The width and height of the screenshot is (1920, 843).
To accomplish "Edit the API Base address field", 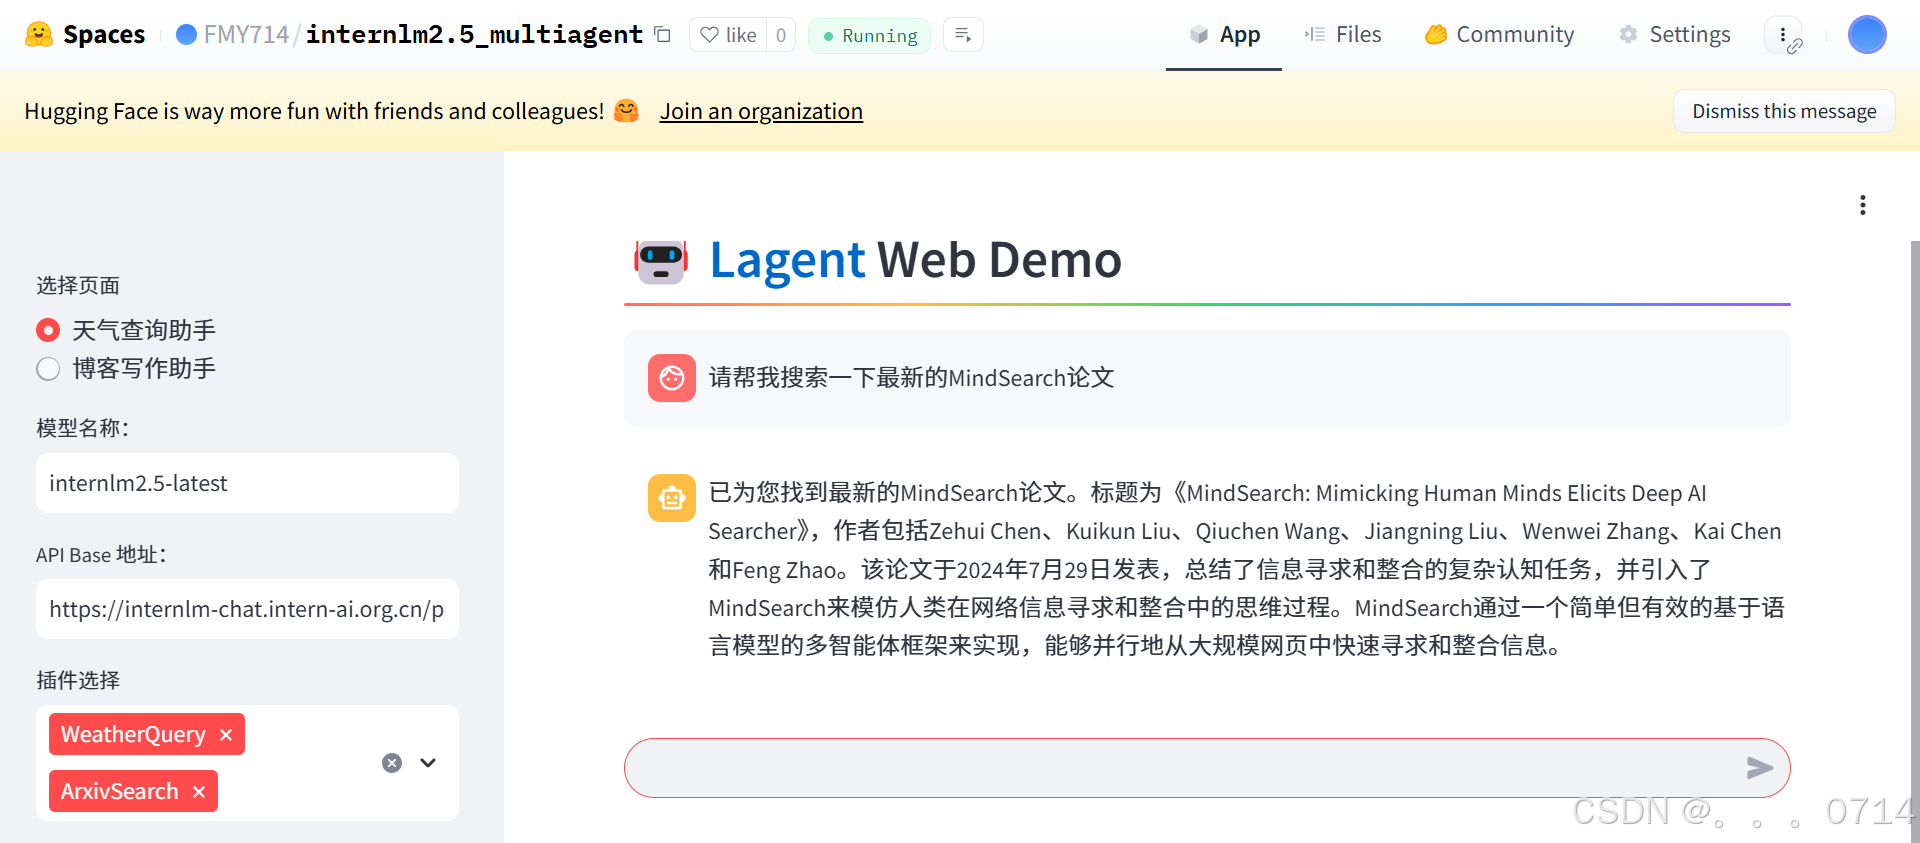I will pos(247,609).
